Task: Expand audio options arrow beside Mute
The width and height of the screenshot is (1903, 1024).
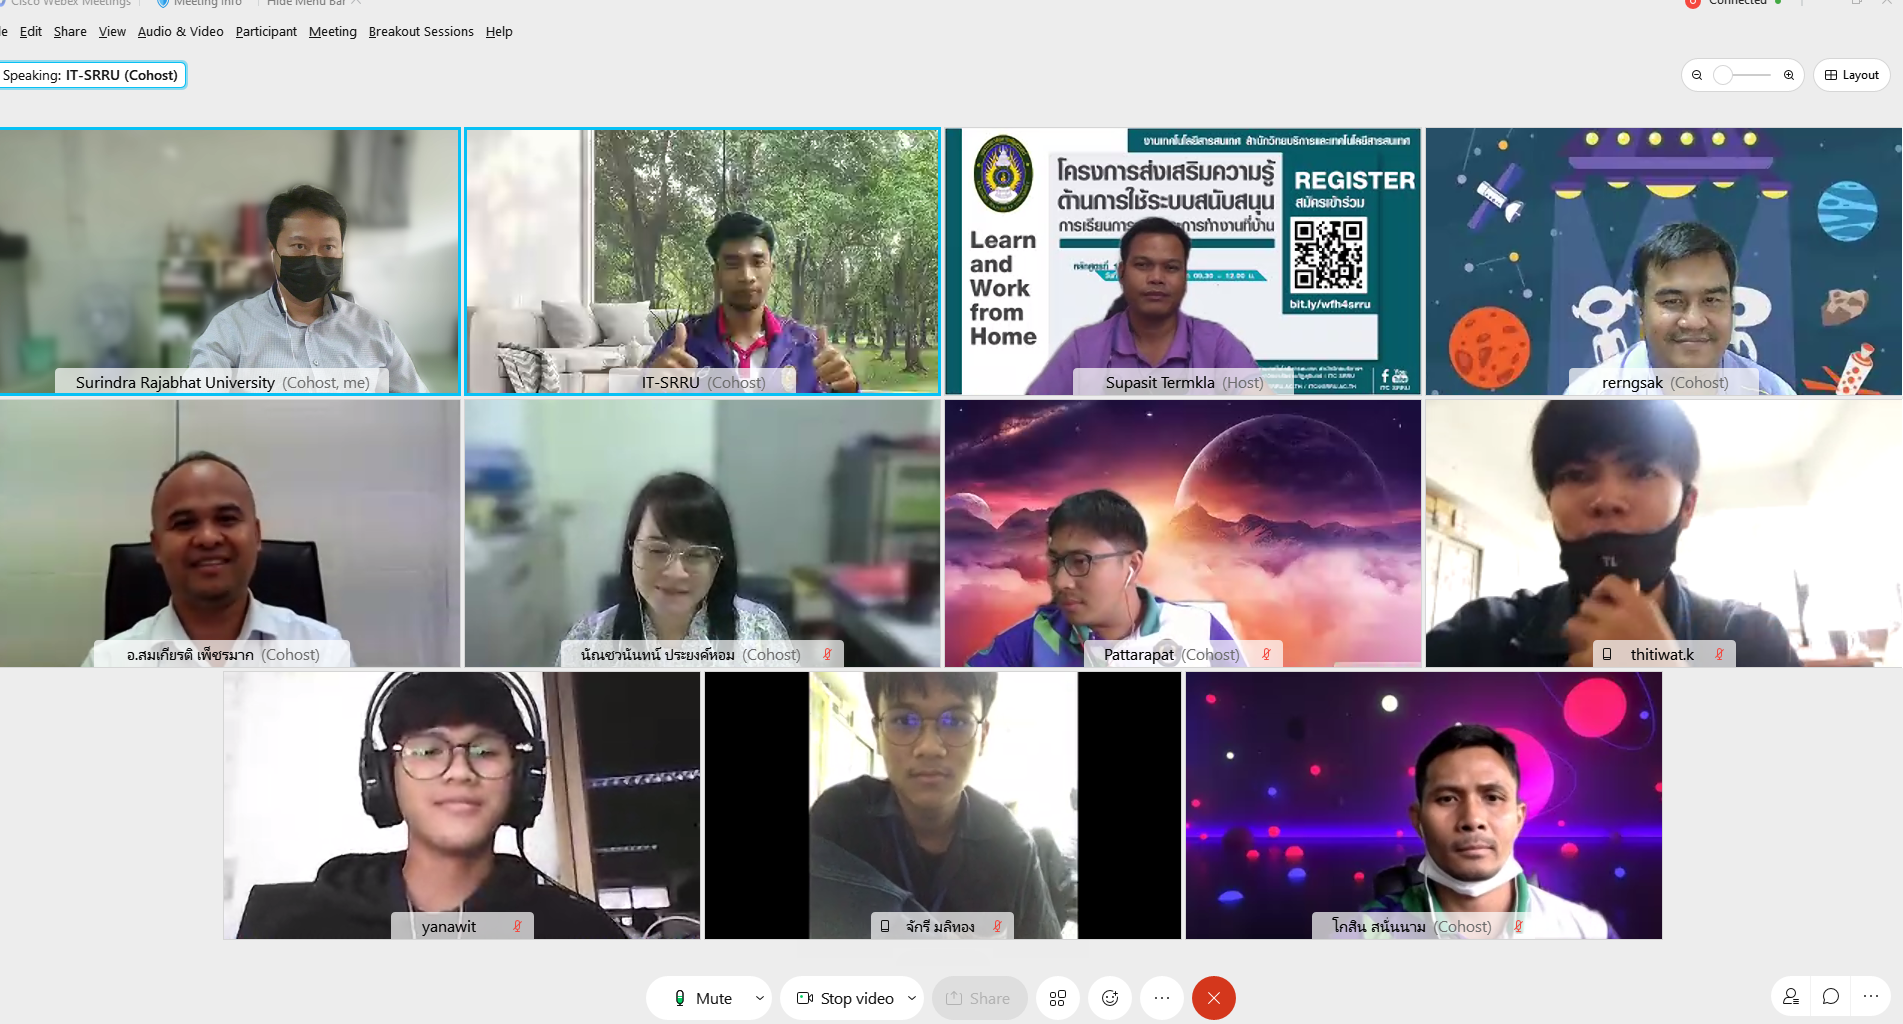Action: (x=760, y=998)
